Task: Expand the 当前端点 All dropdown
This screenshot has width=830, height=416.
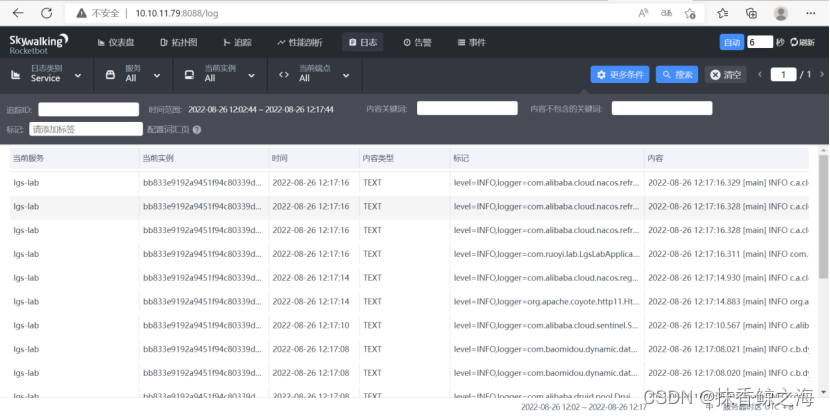Action: (x=314, y=75)
